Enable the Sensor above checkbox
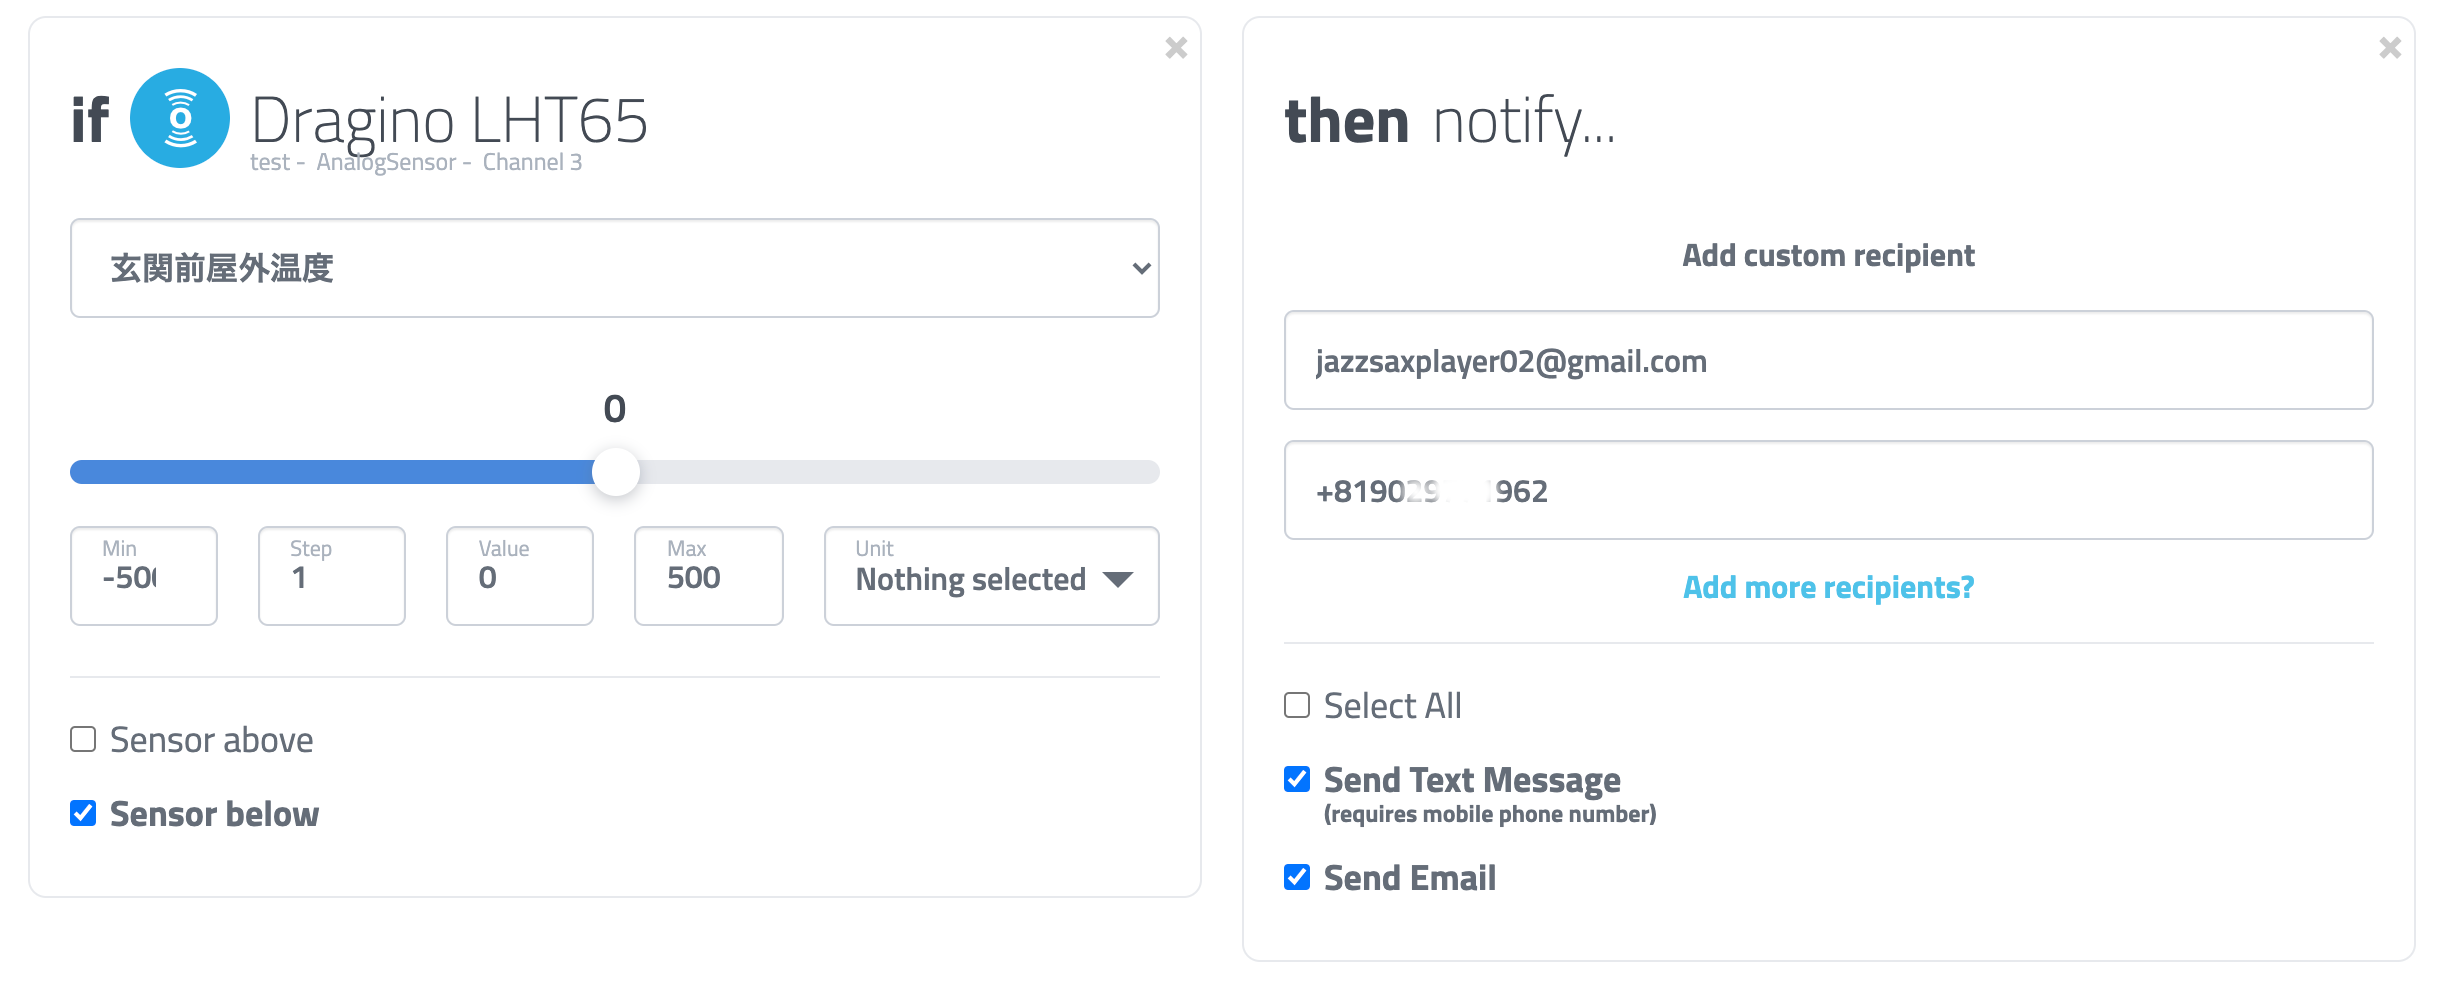Screen dimensions: 2444x1006 (x=83, y=739)
